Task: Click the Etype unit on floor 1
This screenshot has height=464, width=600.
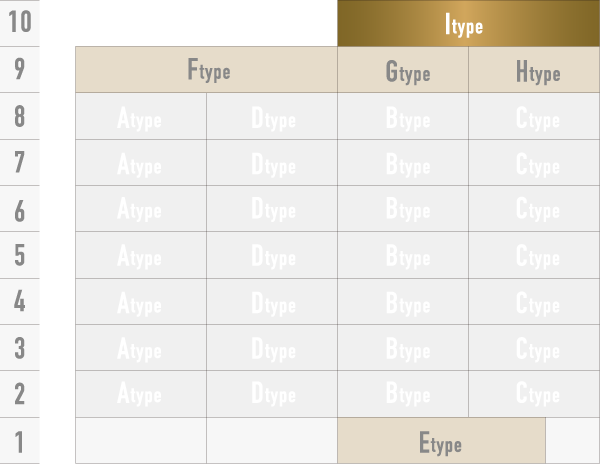Action: [x=441, y=441]
